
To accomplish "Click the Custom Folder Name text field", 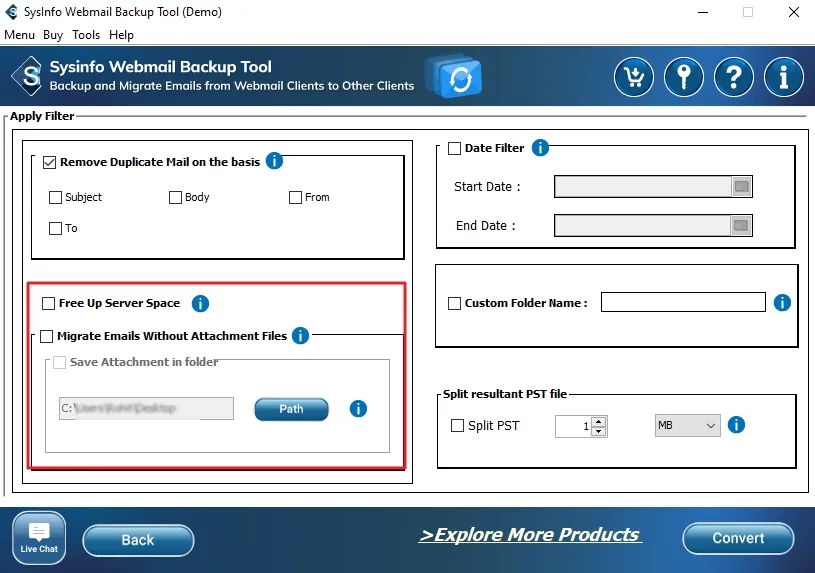I will [683, 302].
